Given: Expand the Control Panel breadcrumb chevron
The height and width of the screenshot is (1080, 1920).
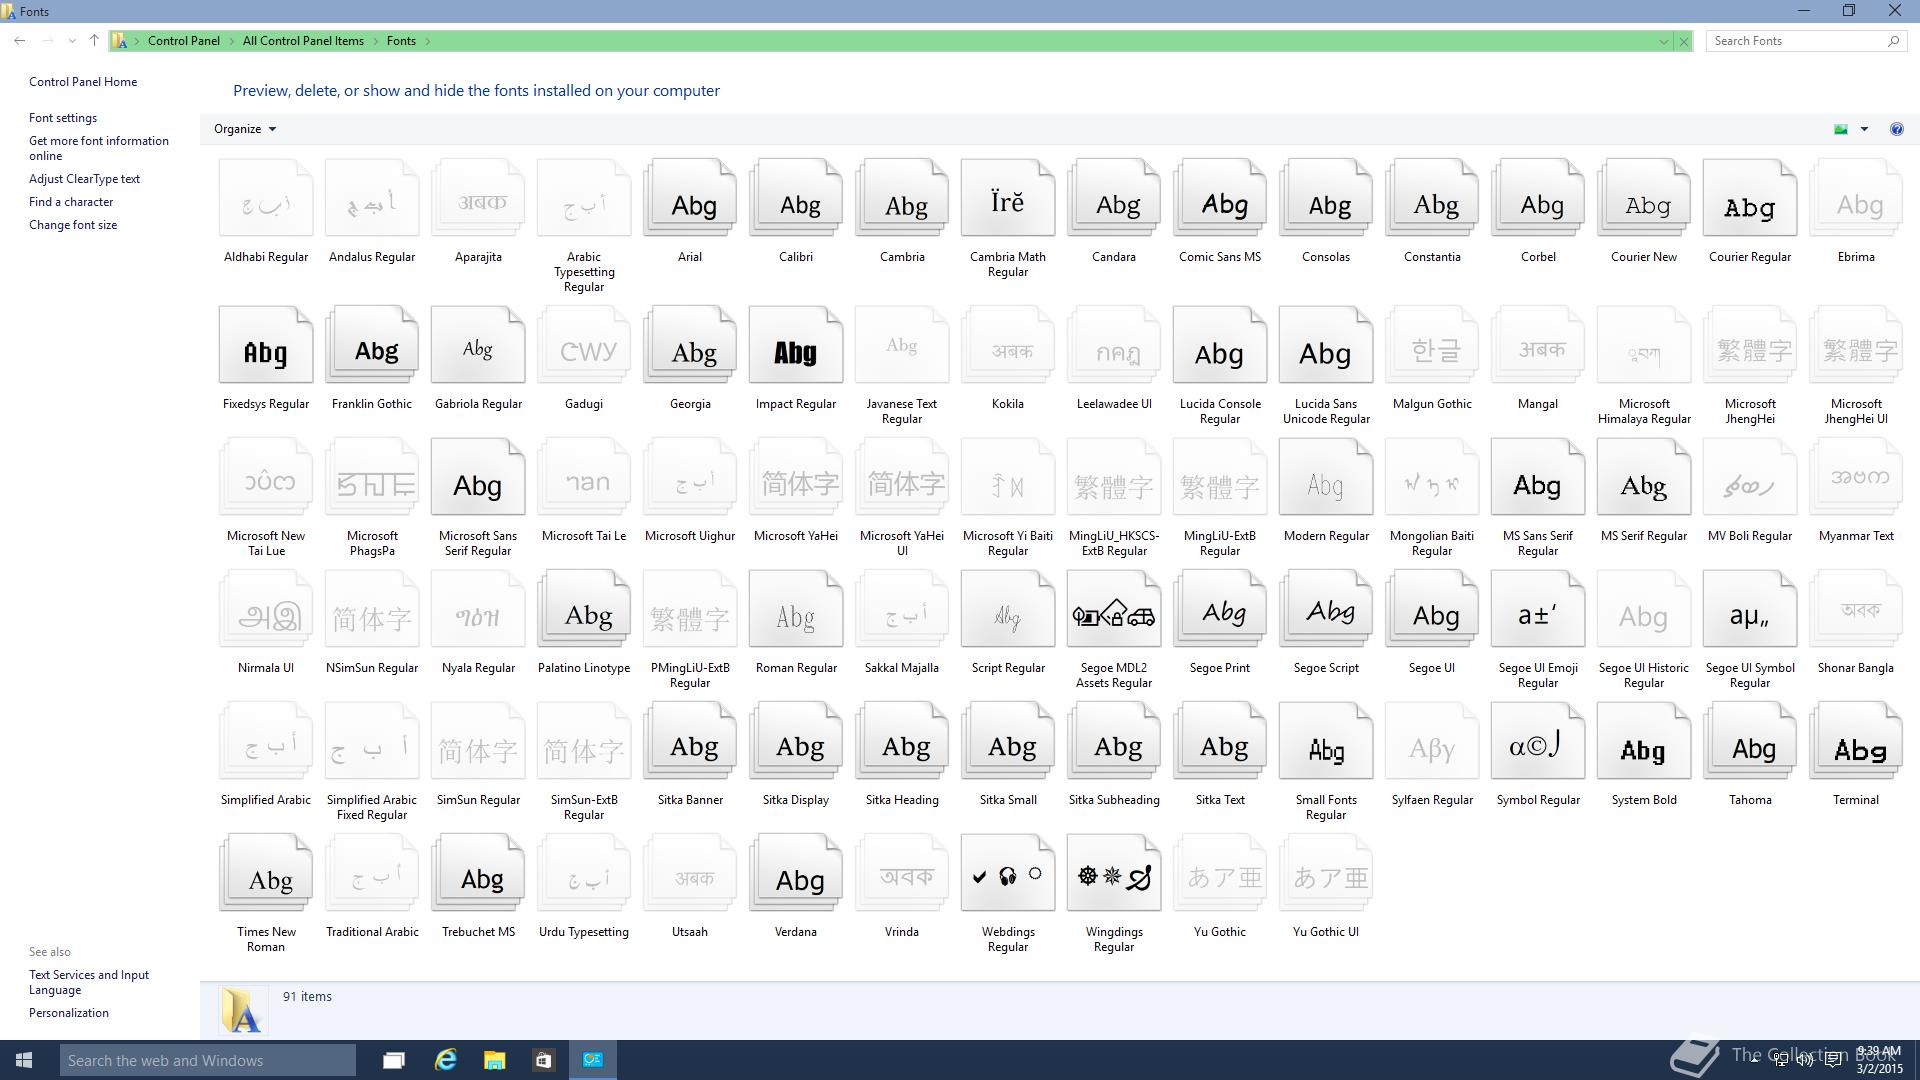Looking at the screenshot, I should coord(231,41).
